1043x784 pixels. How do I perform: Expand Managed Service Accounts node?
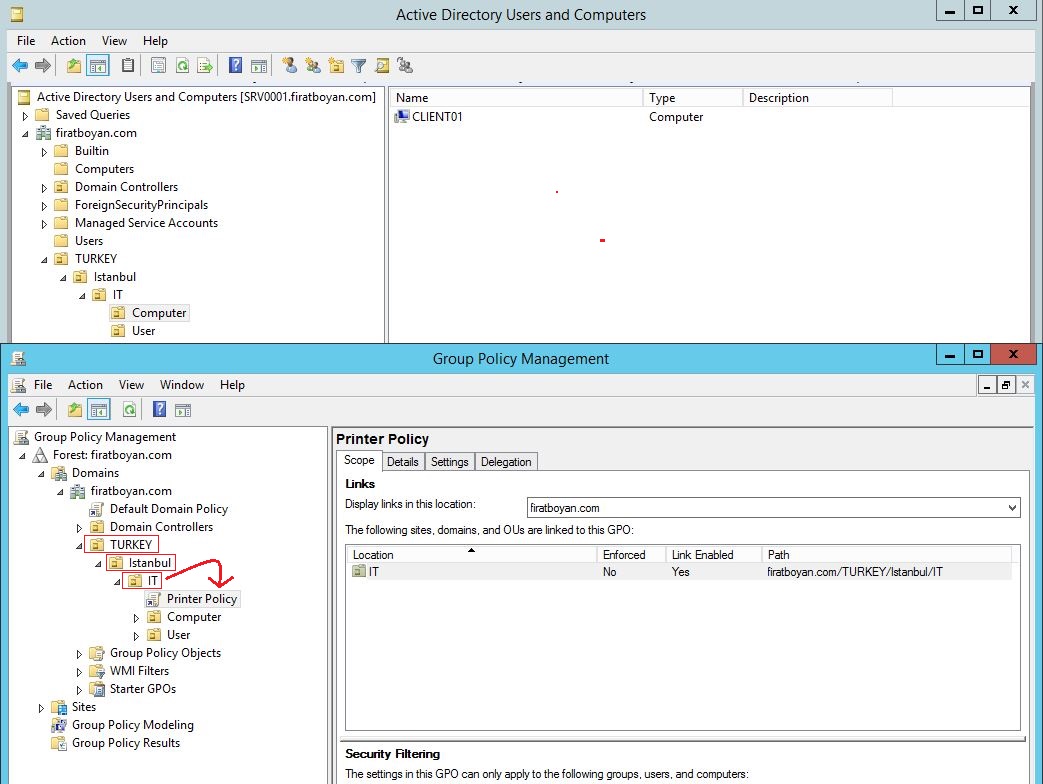(x=45, y=223)
